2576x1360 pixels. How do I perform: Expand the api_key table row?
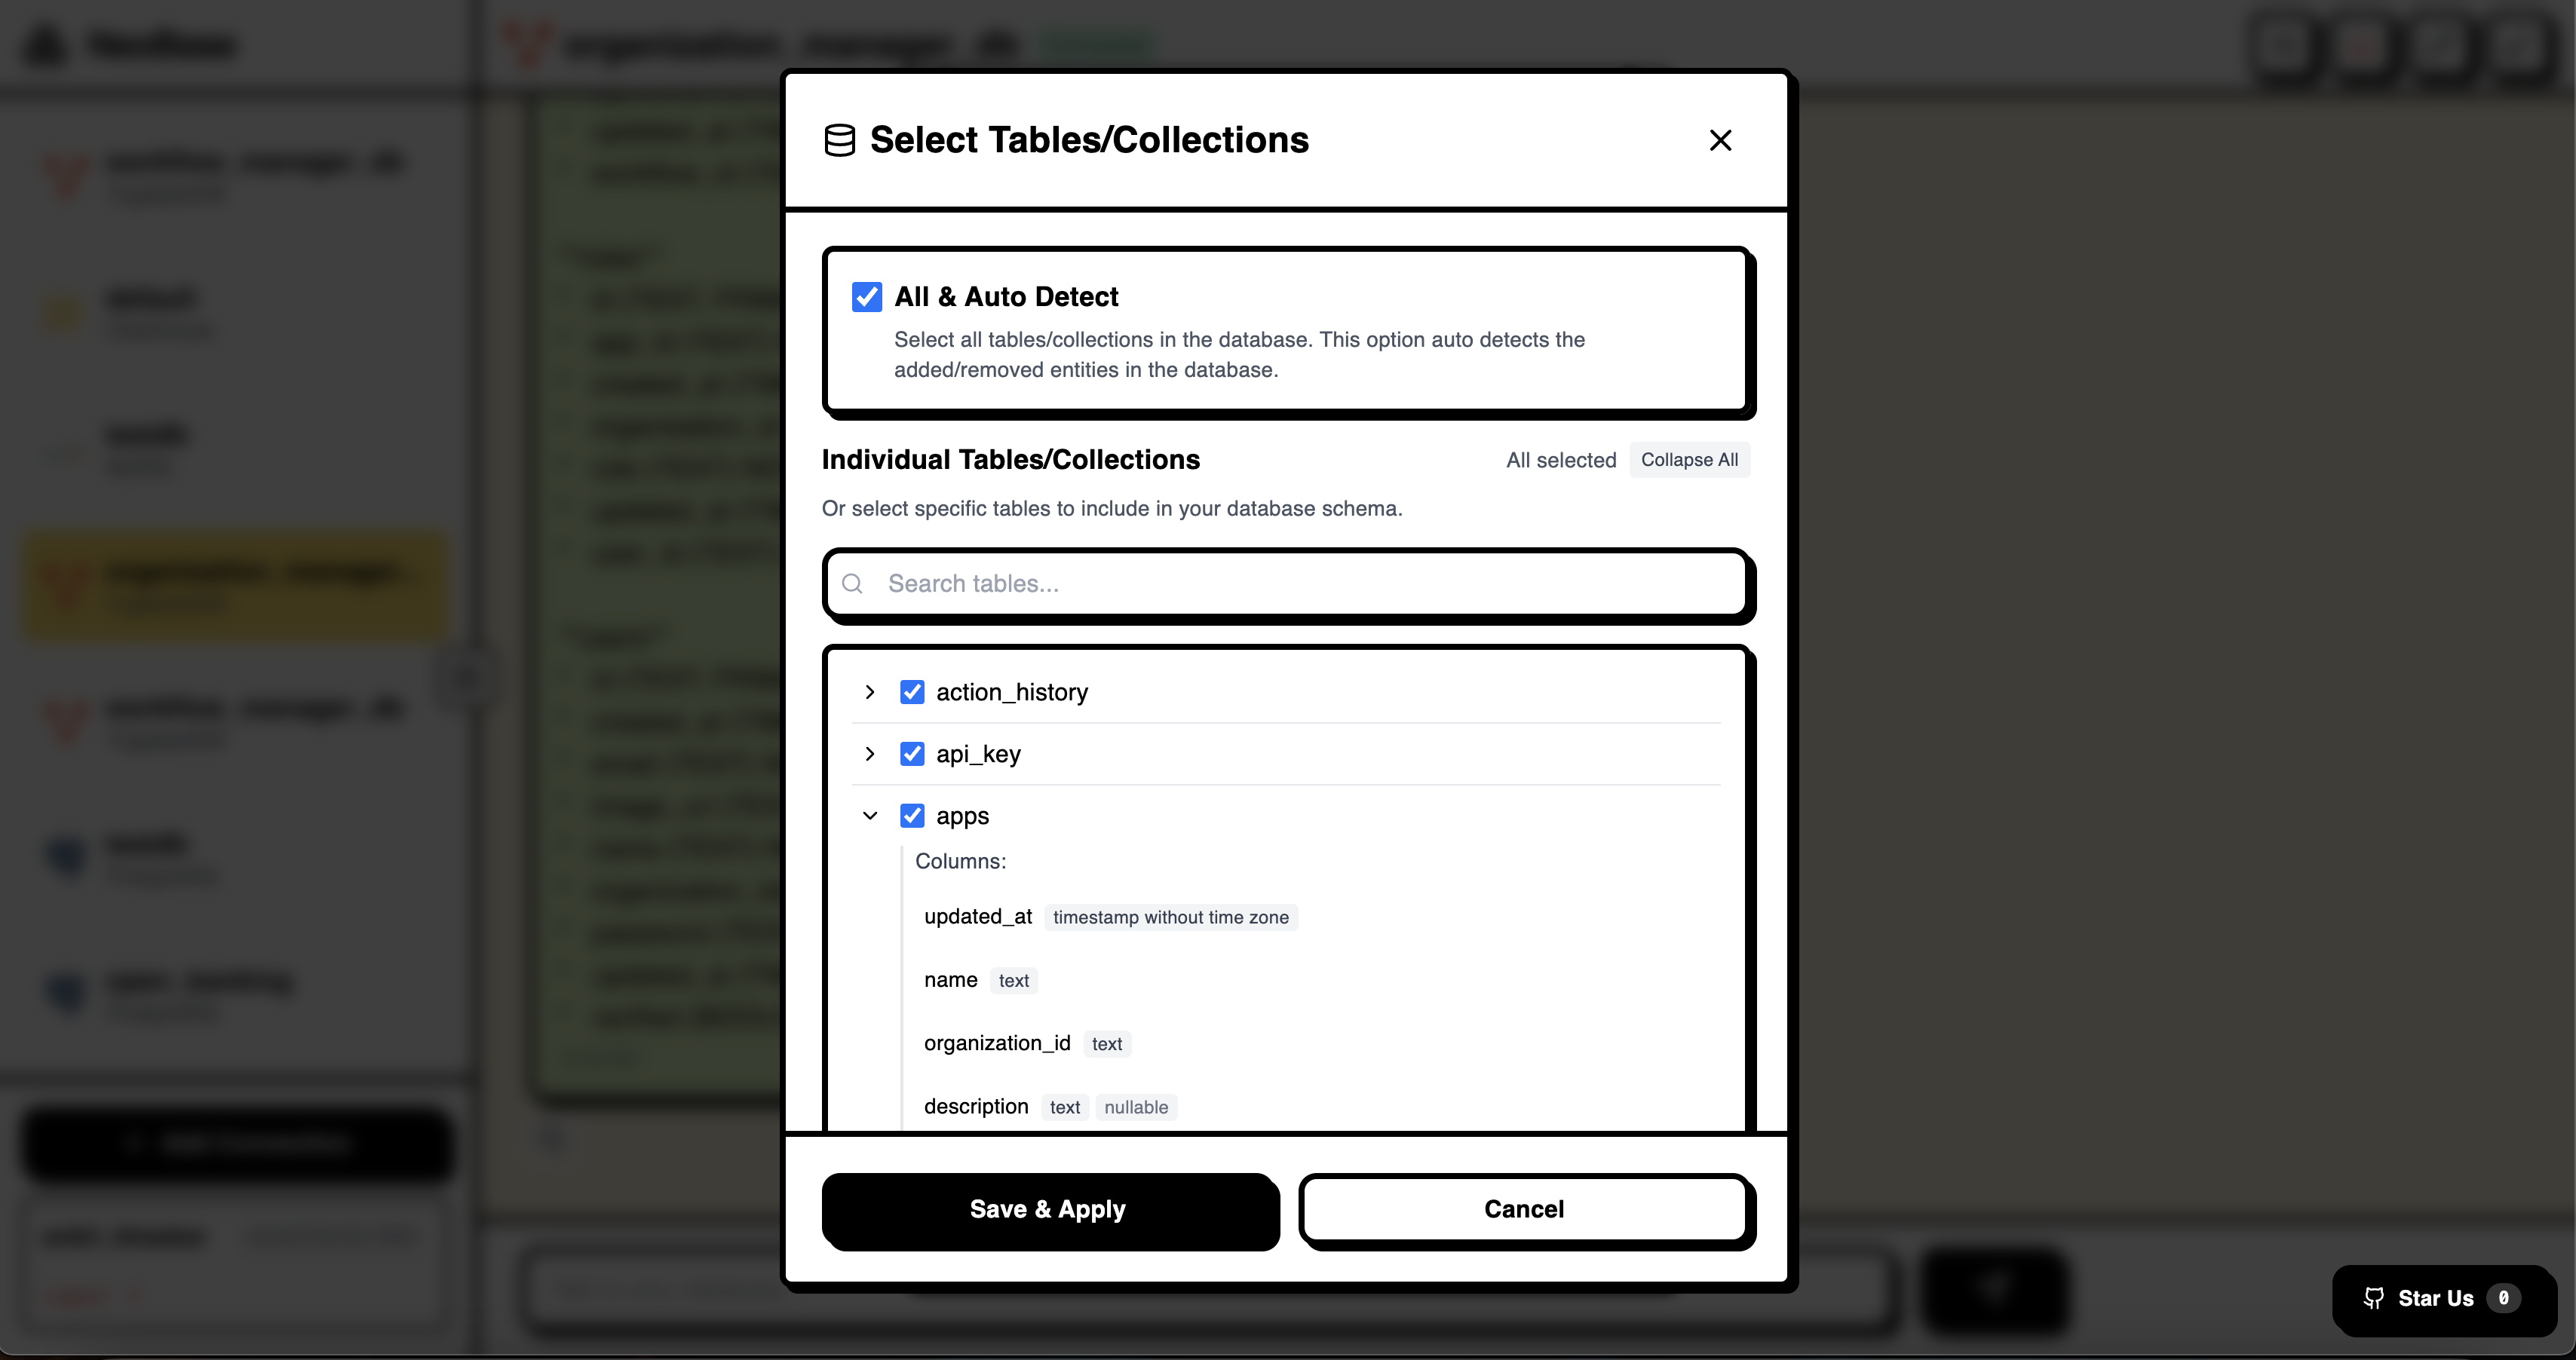pos(870,754)
